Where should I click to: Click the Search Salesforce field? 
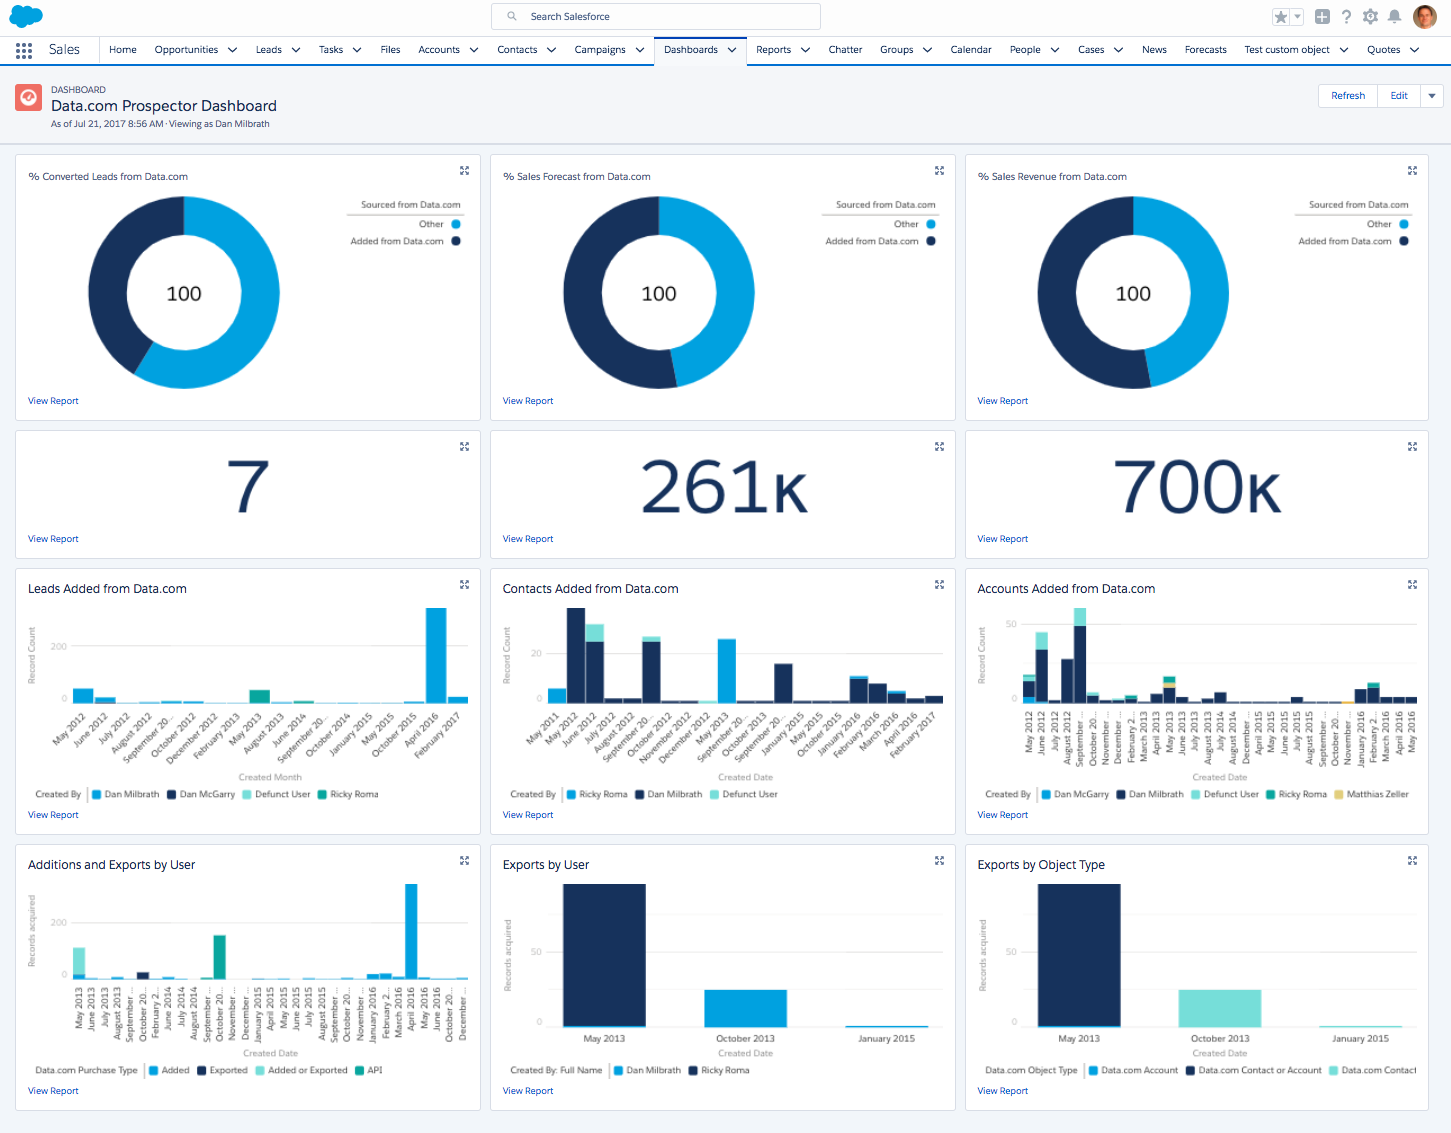[656, 17]
